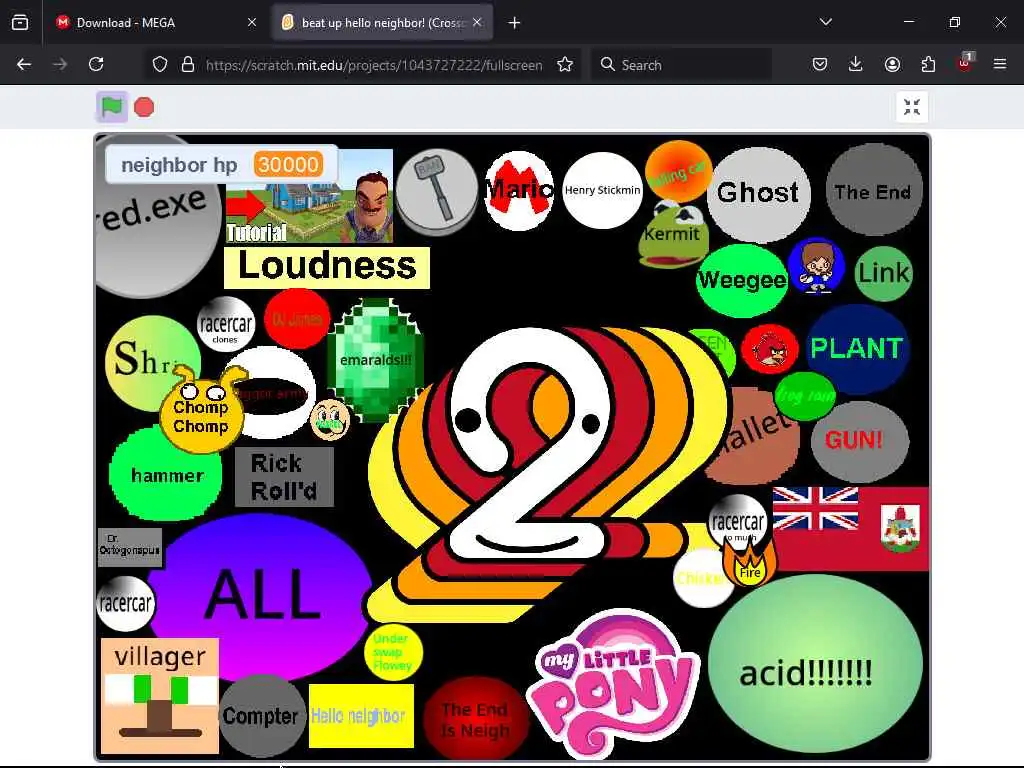Click the yellow Hello neighbor box
The width and height of the screenshot is (1024, 768).
click(x=361, y=716)
